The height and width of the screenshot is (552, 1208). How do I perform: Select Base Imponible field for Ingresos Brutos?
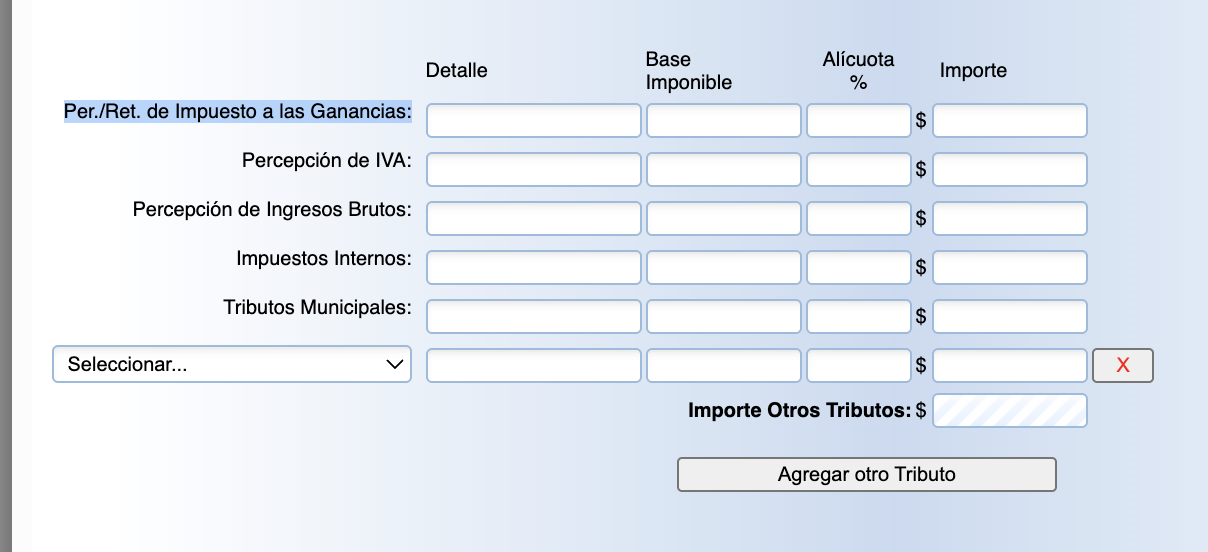[723, 219]
